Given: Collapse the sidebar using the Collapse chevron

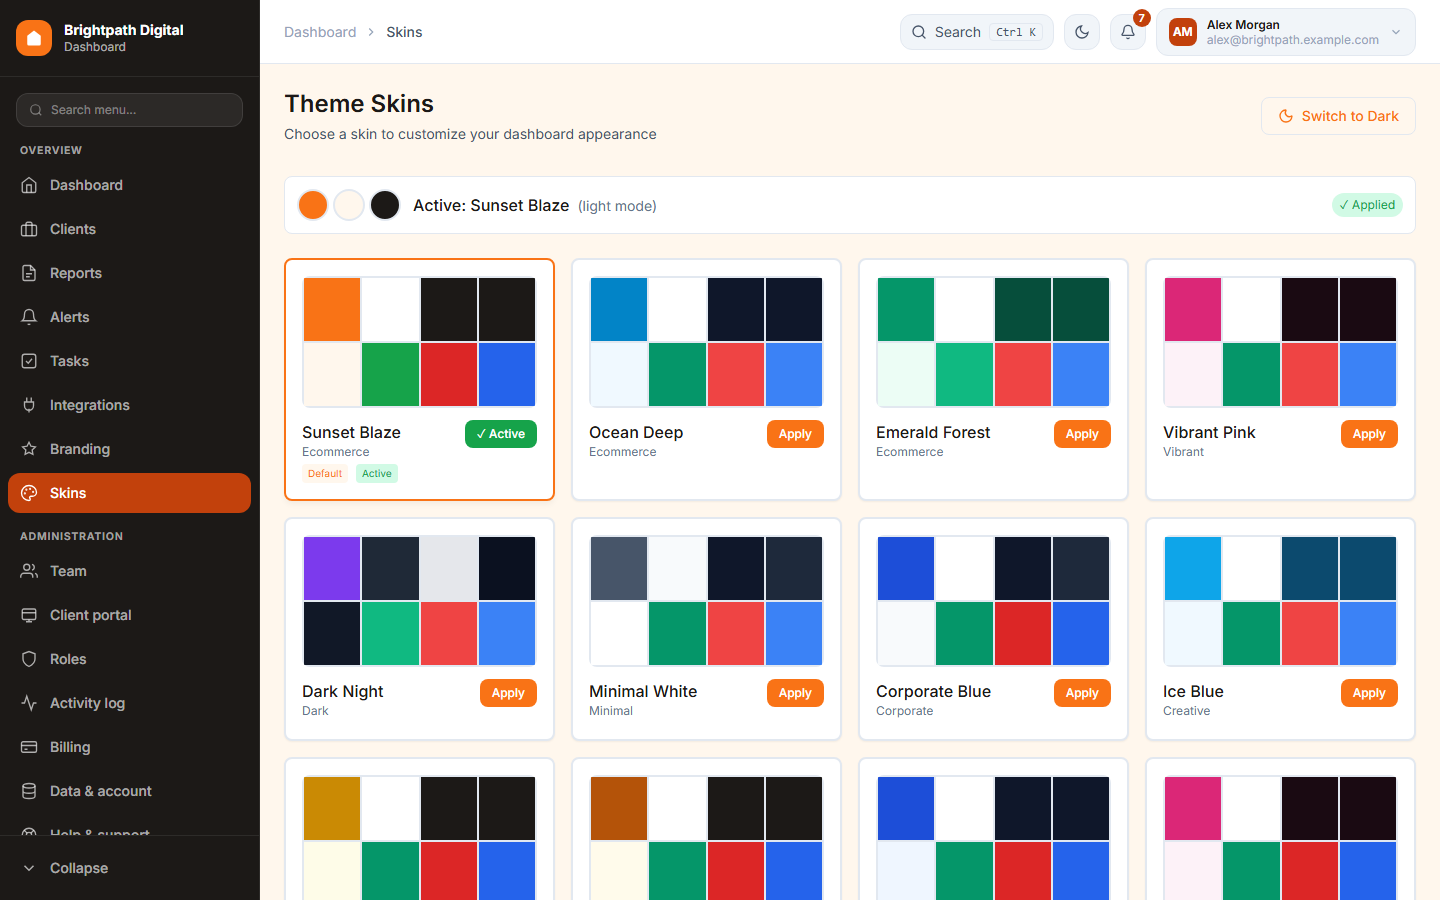Looking at the screenshot, I should tap(29, 868).
